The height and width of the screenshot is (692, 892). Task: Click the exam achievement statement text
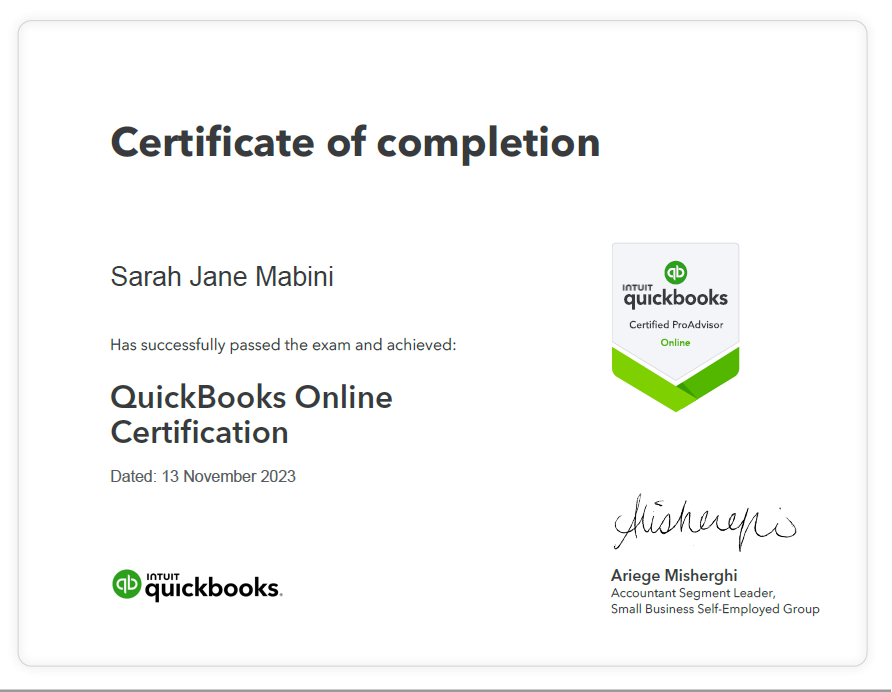282,344
